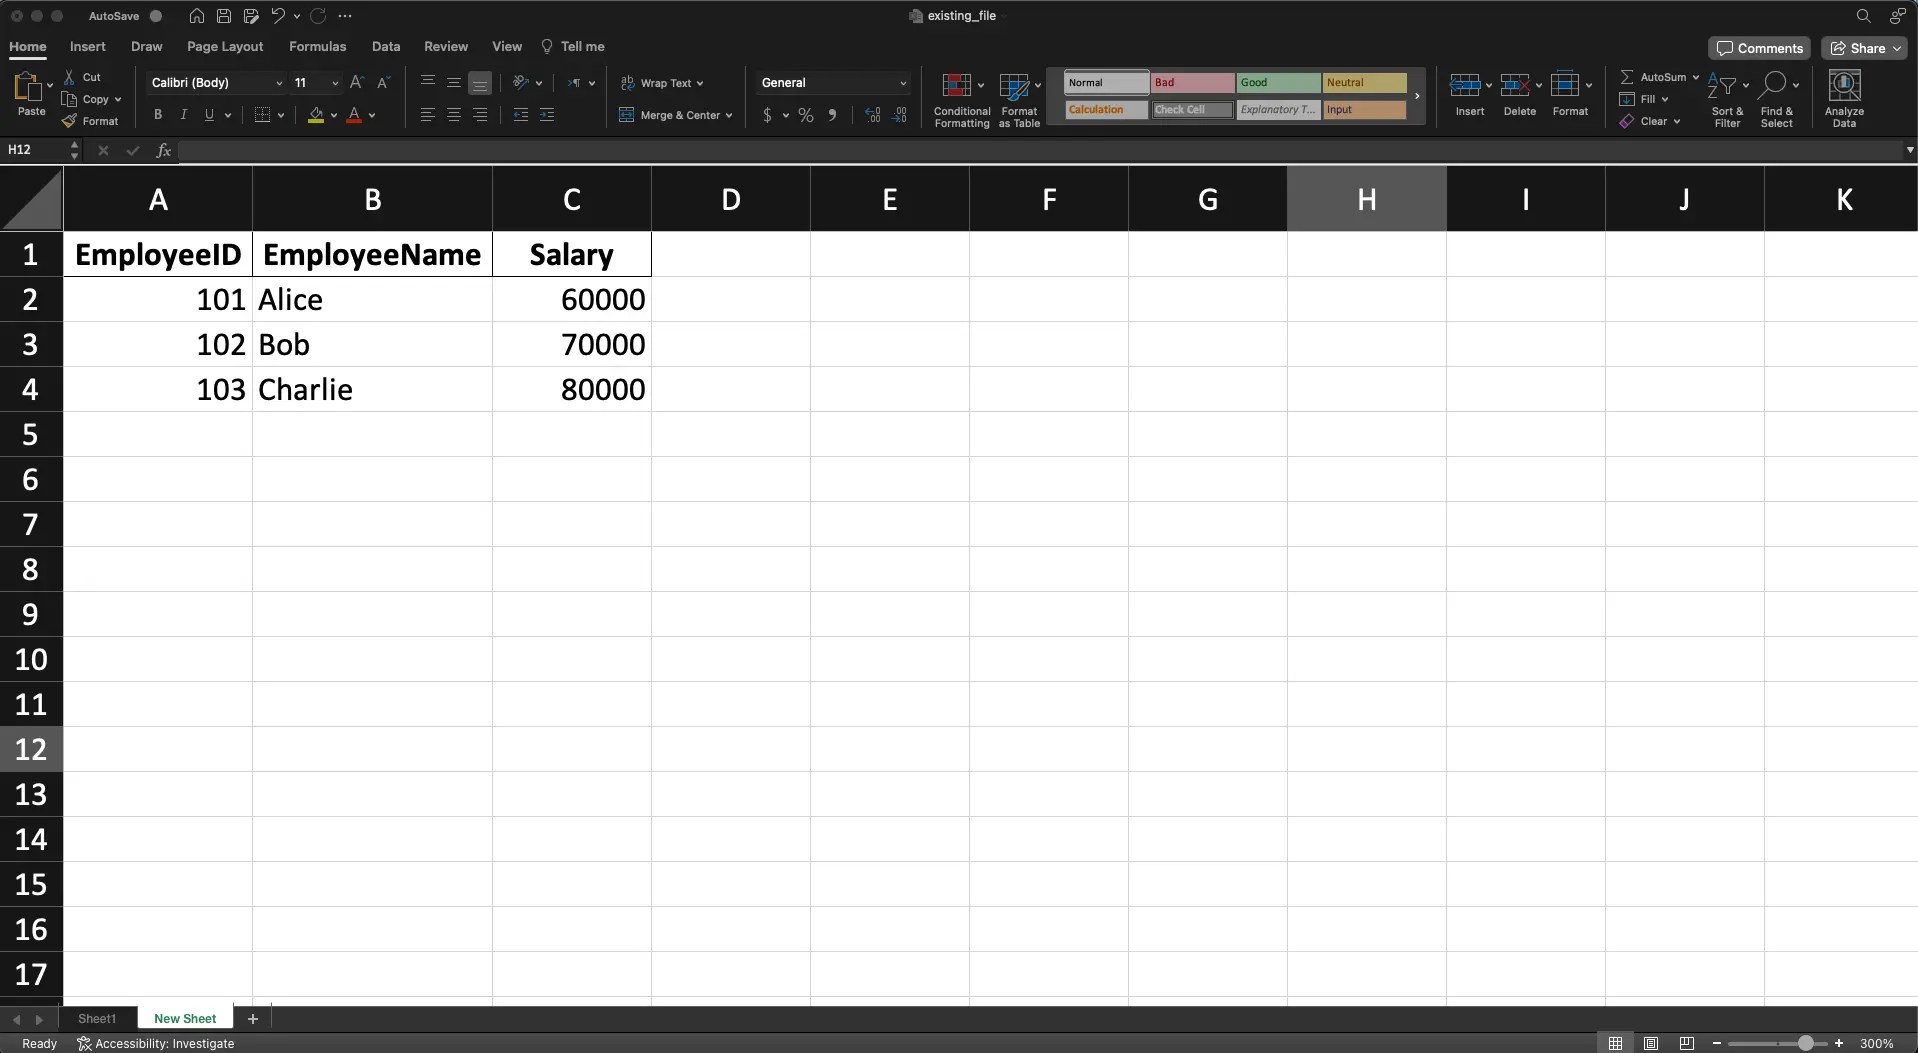Viewport: 1918px width, 1053px height.
Task: Click the Merge & Center icon
Action: pos(626,115)
